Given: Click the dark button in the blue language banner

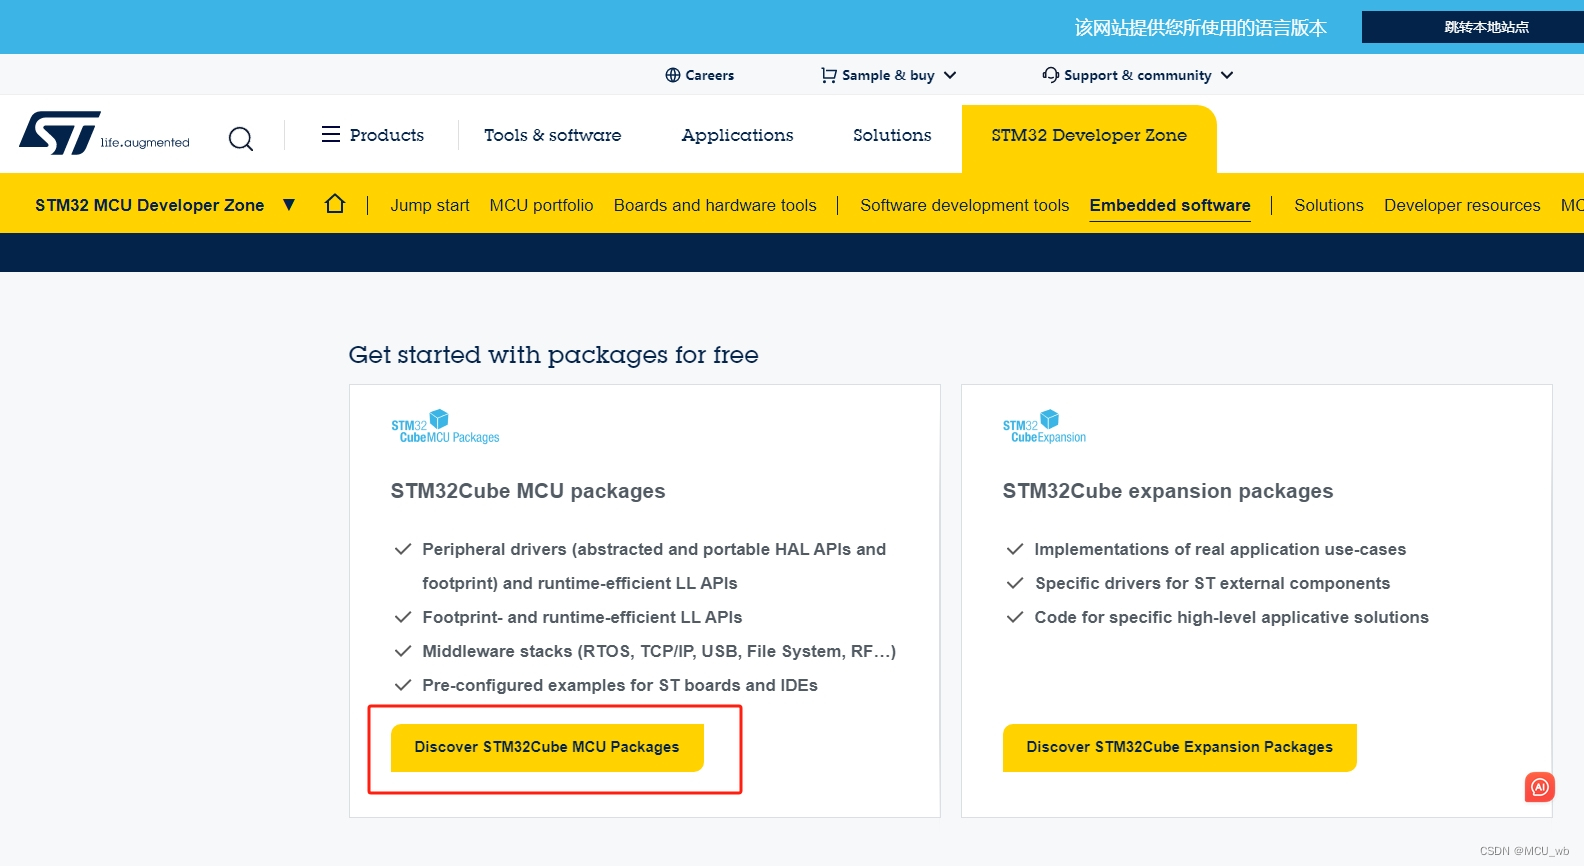Looking at the screenshot, I should point(1473,27).
